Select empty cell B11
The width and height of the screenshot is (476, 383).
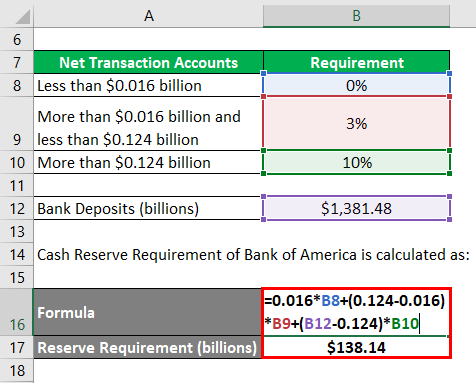tap(356, 185)
